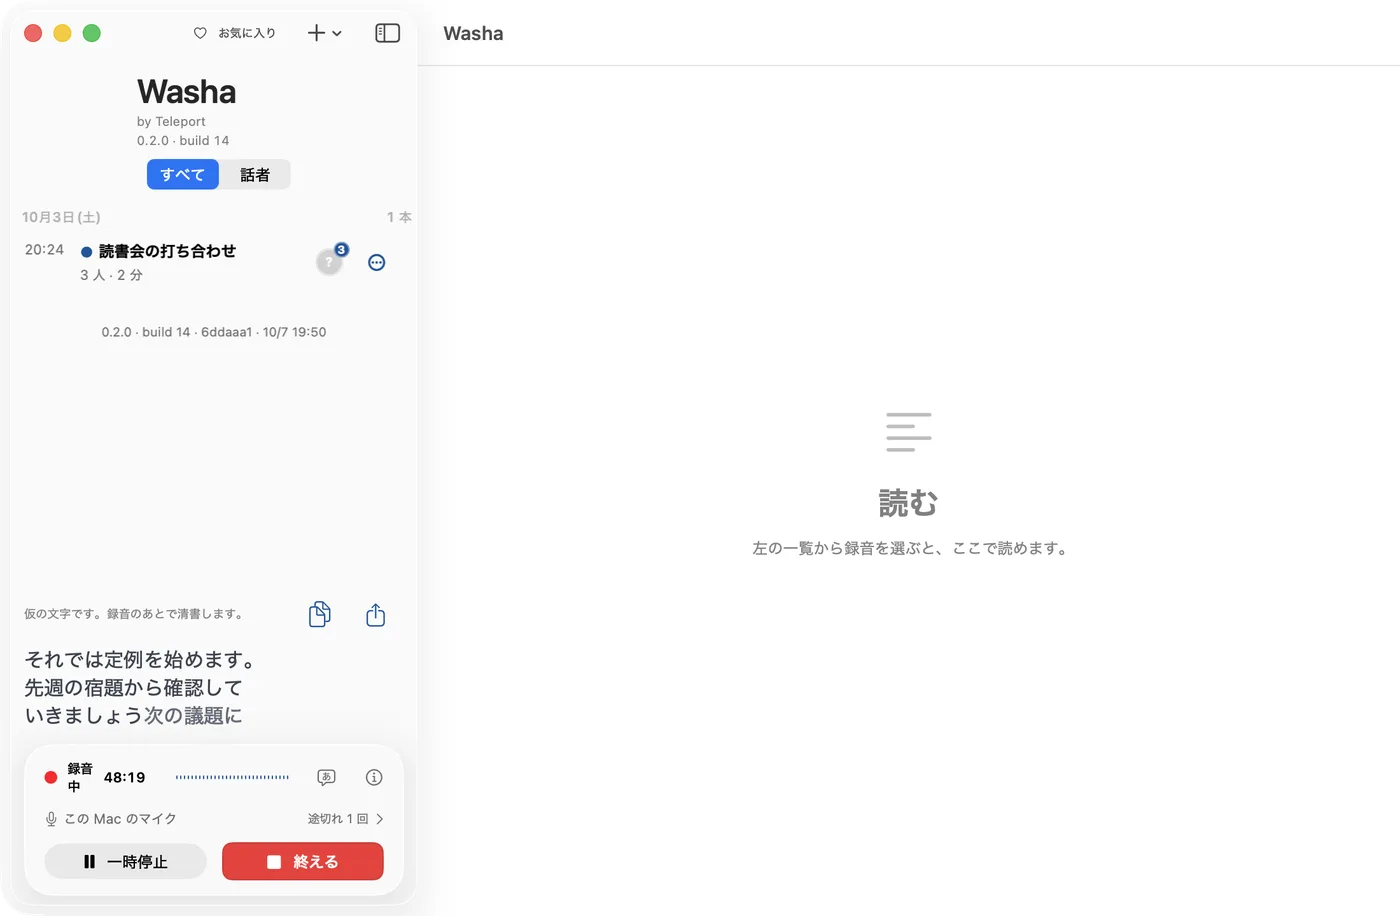Open the more options ellipsis icon
Viewport: 1400px width, 916px height.
tap(377, 262)
